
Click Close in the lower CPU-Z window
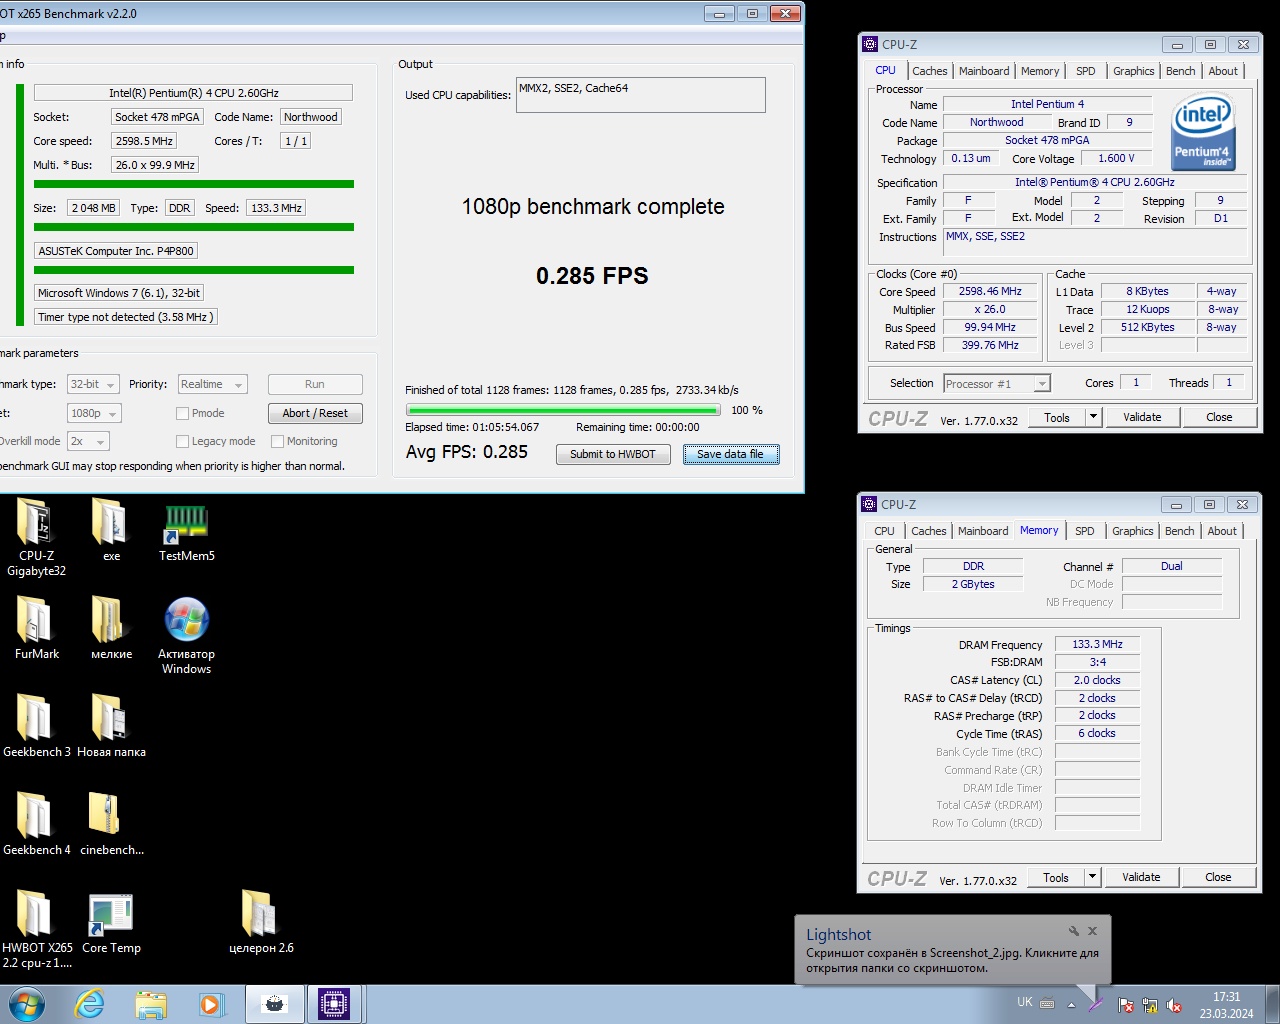coord(1218,877)
